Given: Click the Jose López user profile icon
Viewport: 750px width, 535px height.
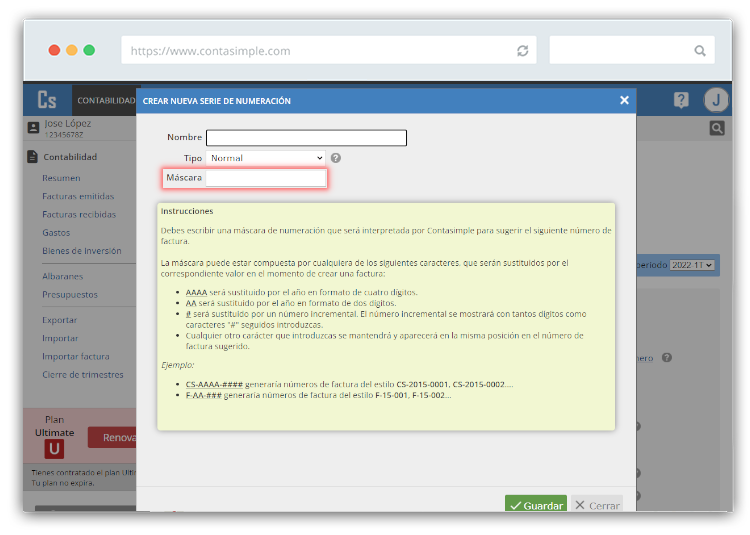Looking at the screenshot, I should tap(34, 128).
